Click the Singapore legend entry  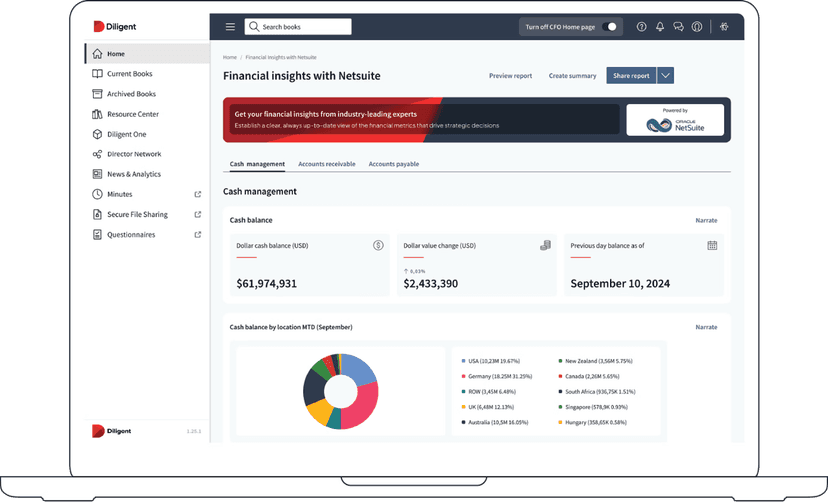tap(593, 407)
